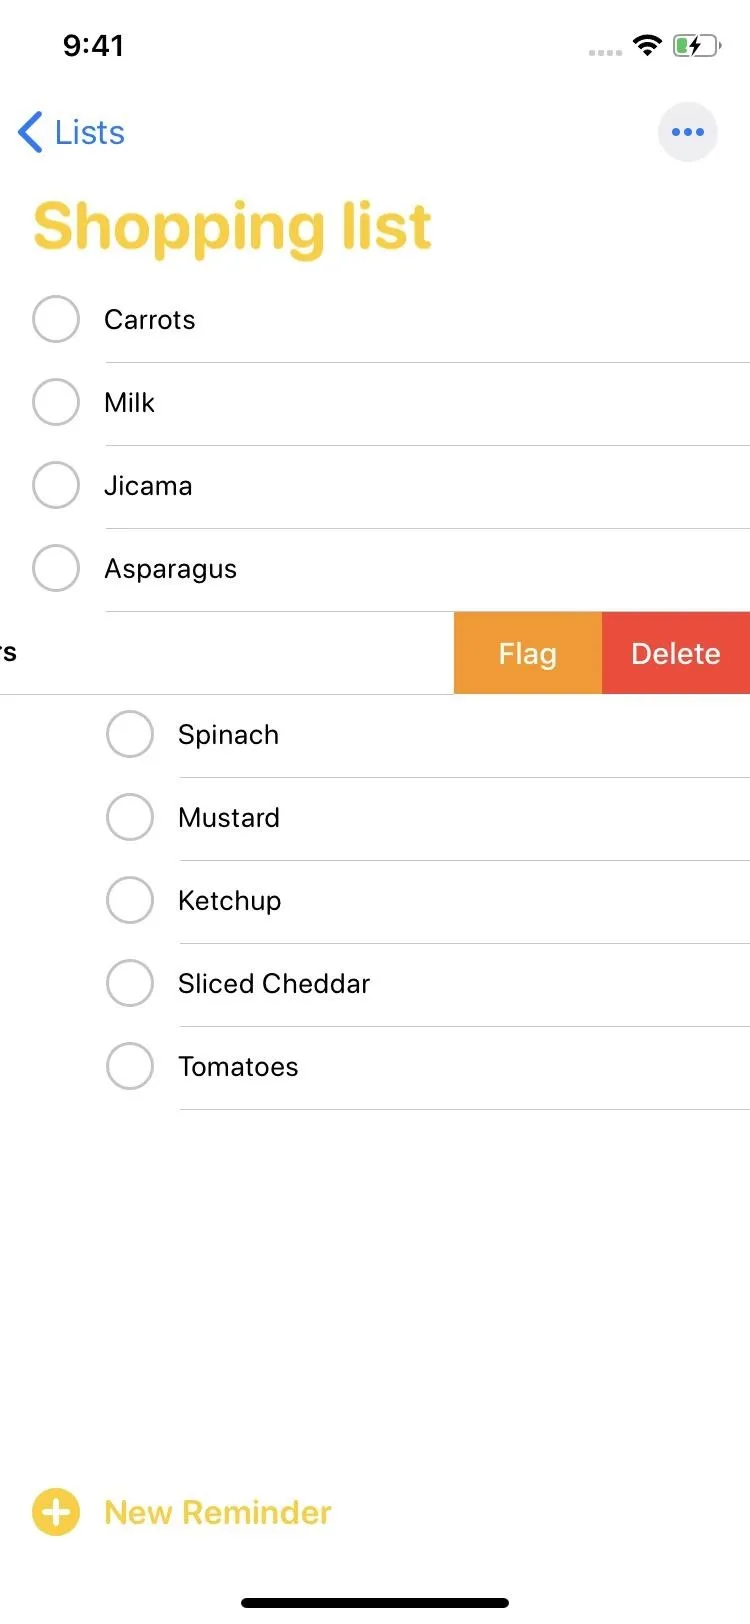Tap the back chevron beside Lists
The width and height of the screenshot is (750, 1624).
(x=31, y=132)
